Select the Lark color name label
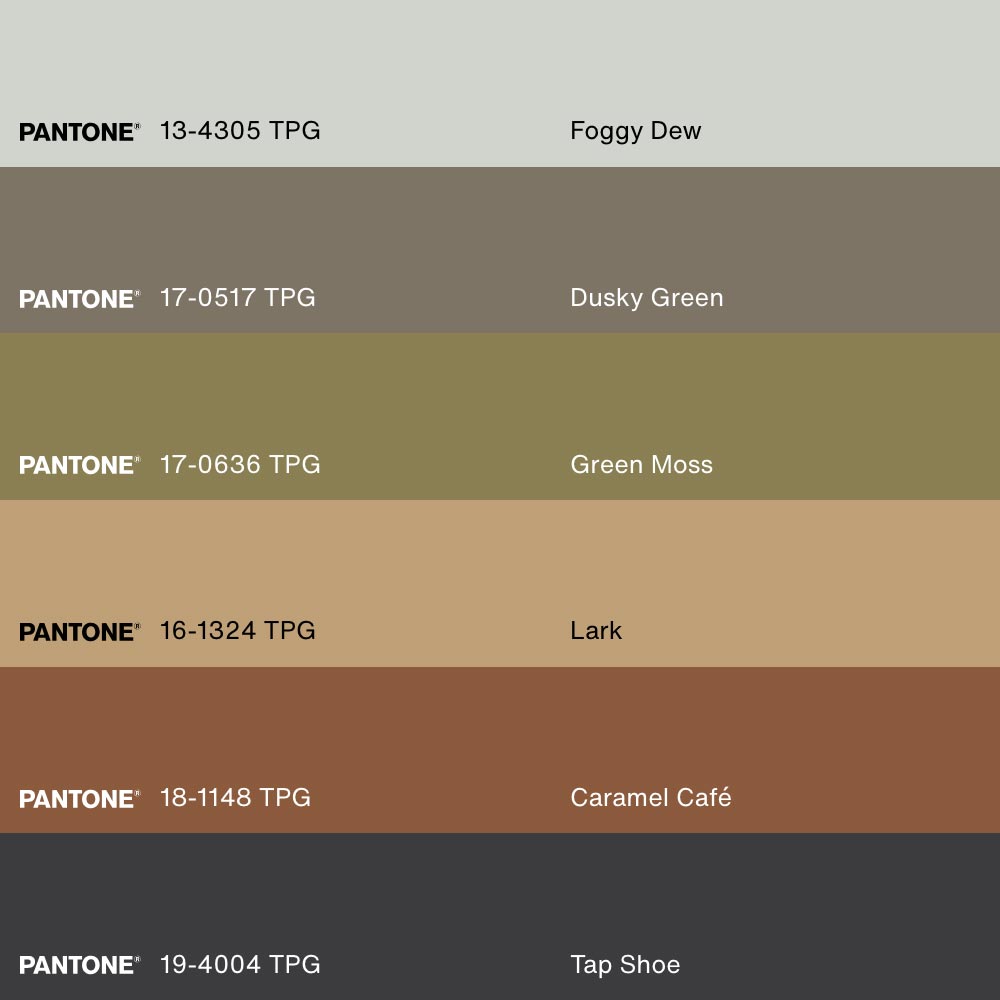 [596, 631]
